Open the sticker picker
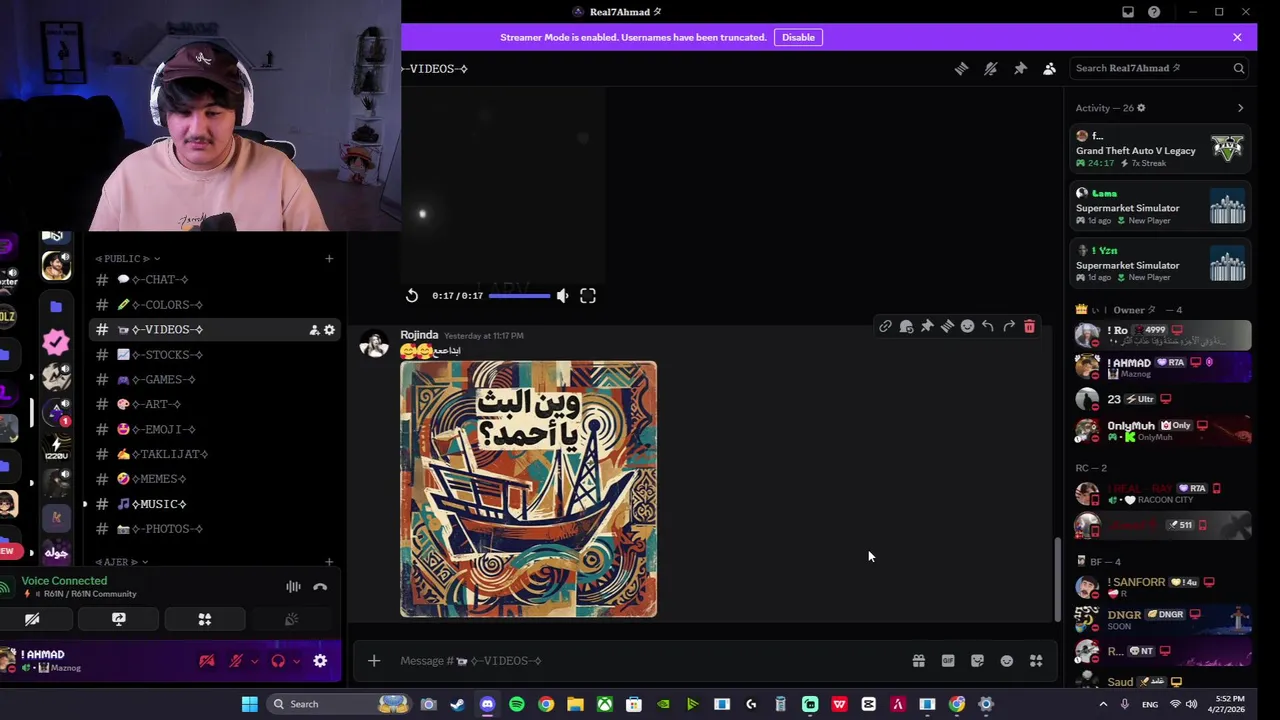The height and width of the screenshot is (720, 1280). [x=977, y=661]
